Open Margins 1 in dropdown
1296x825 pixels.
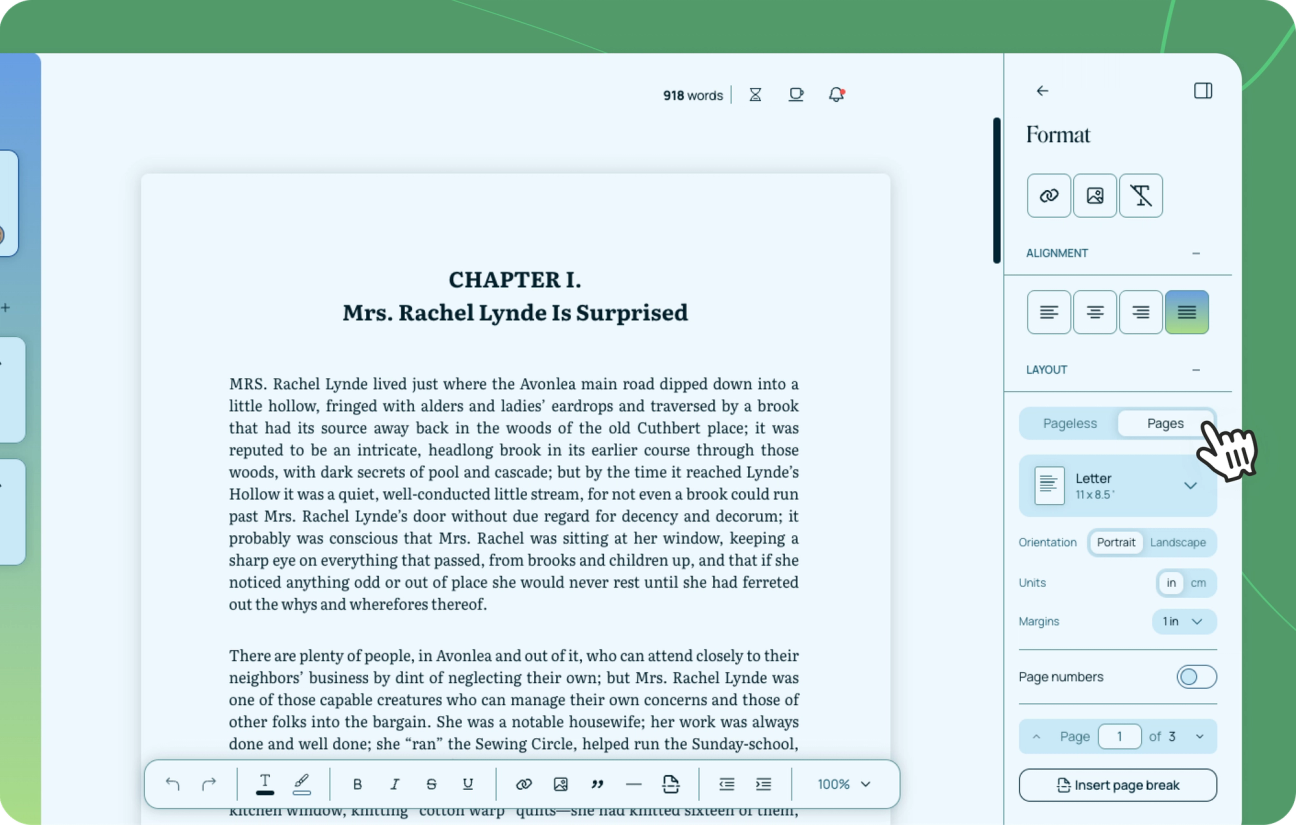[x=1184, y=622]
